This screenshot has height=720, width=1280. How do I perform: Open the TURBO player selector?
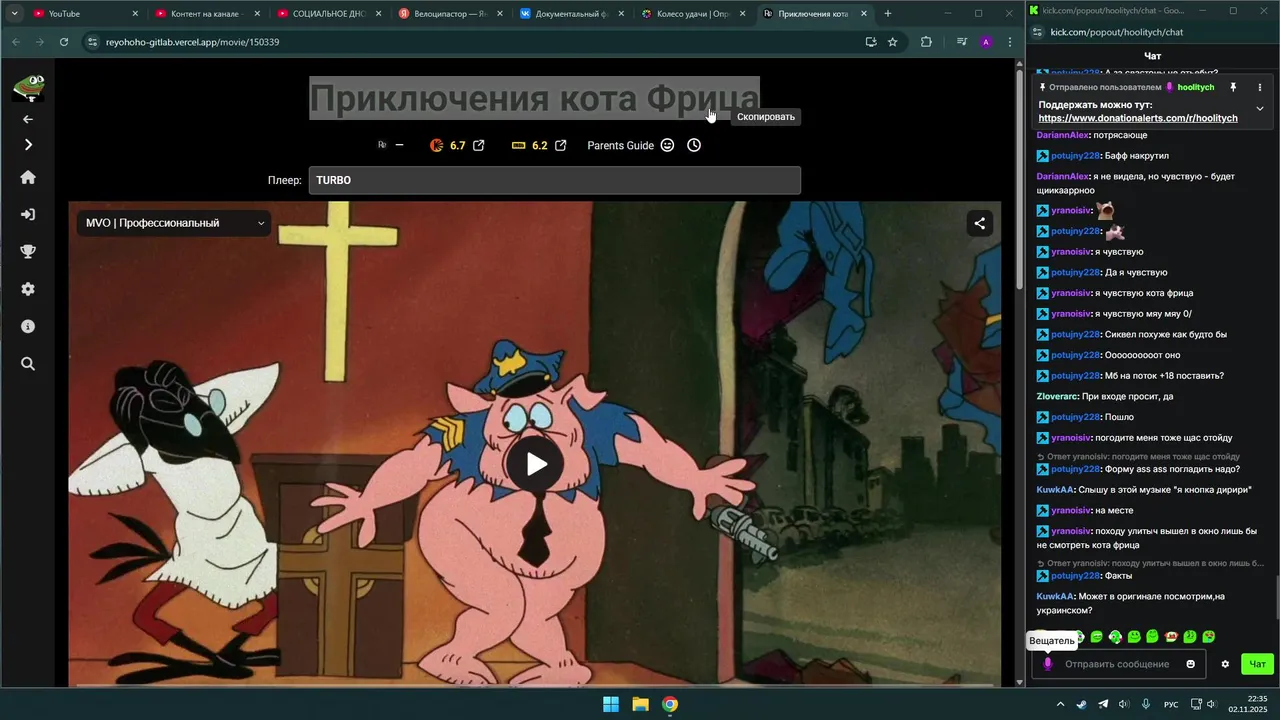[554, 180]
